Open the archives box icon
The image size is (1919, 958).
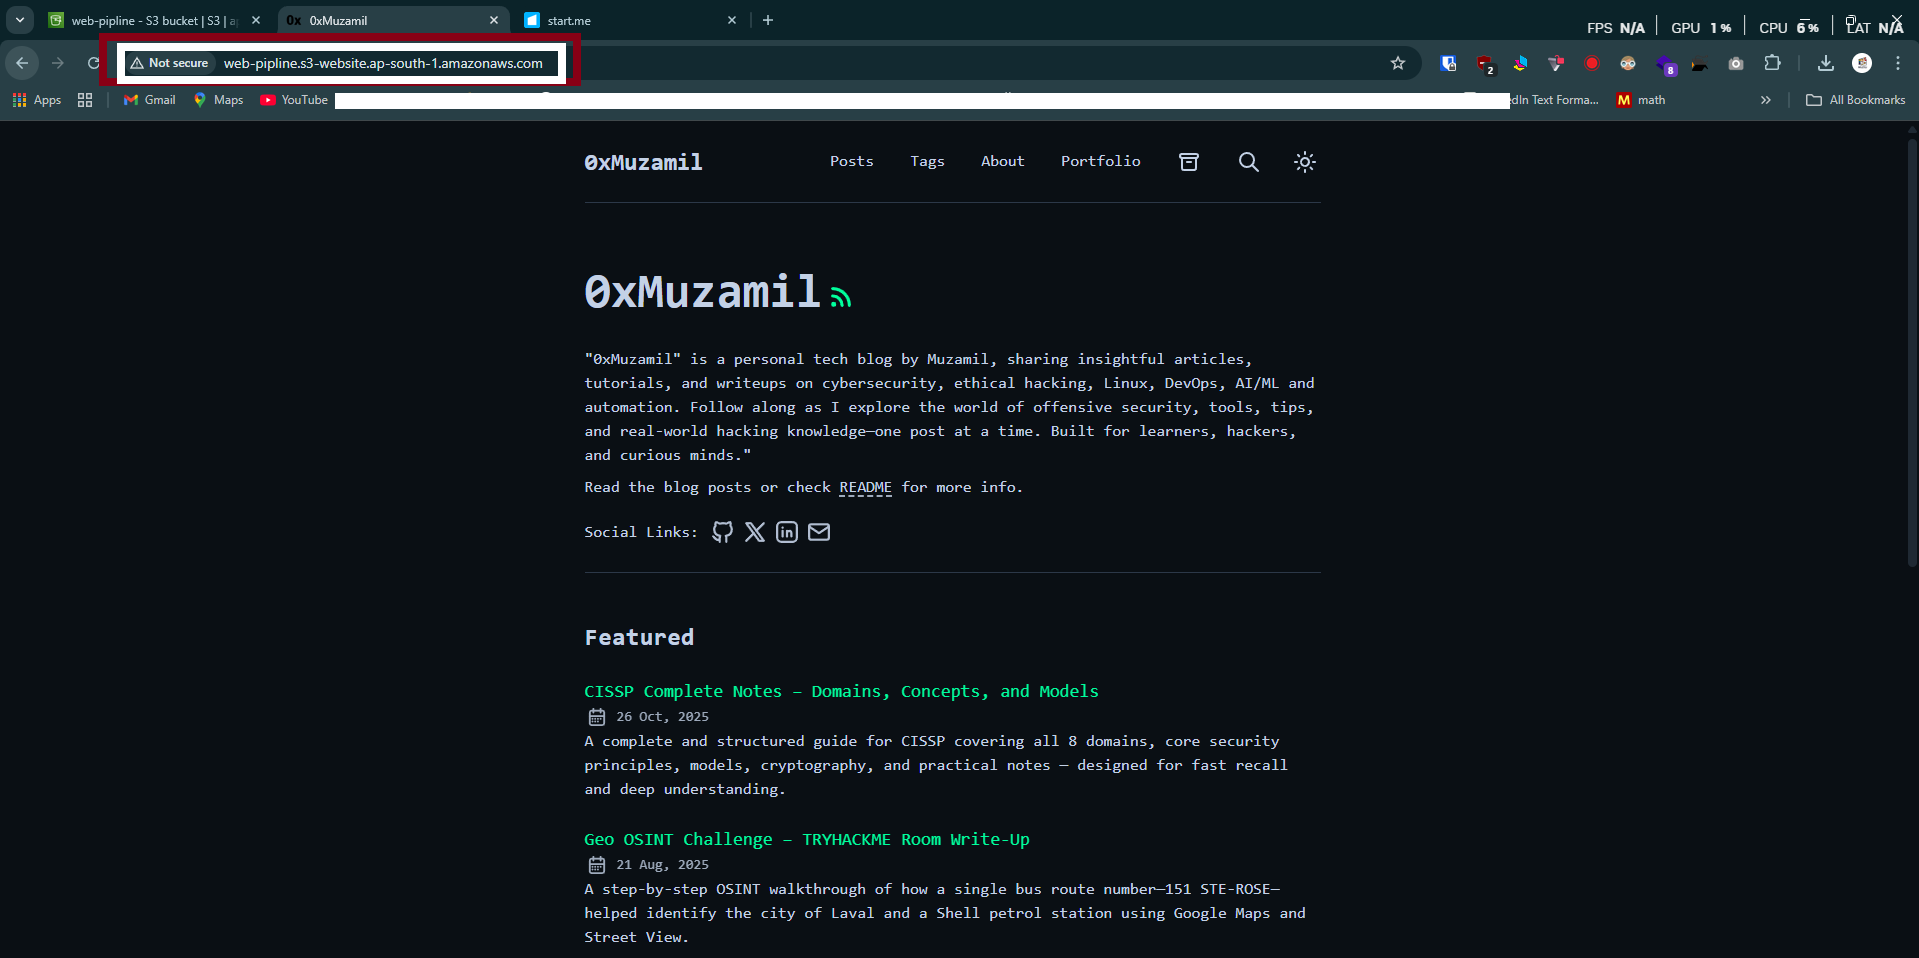click(1189, 162)
